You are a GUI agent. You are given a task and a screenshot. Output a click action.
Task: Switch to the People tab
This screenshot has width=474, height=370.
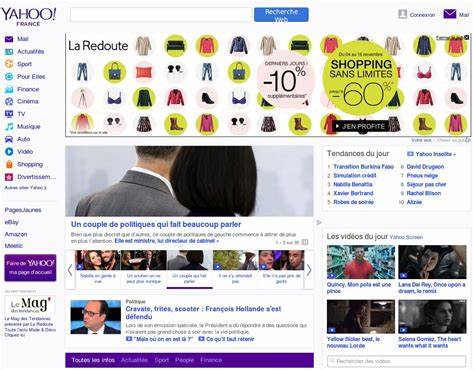[184, 360]
